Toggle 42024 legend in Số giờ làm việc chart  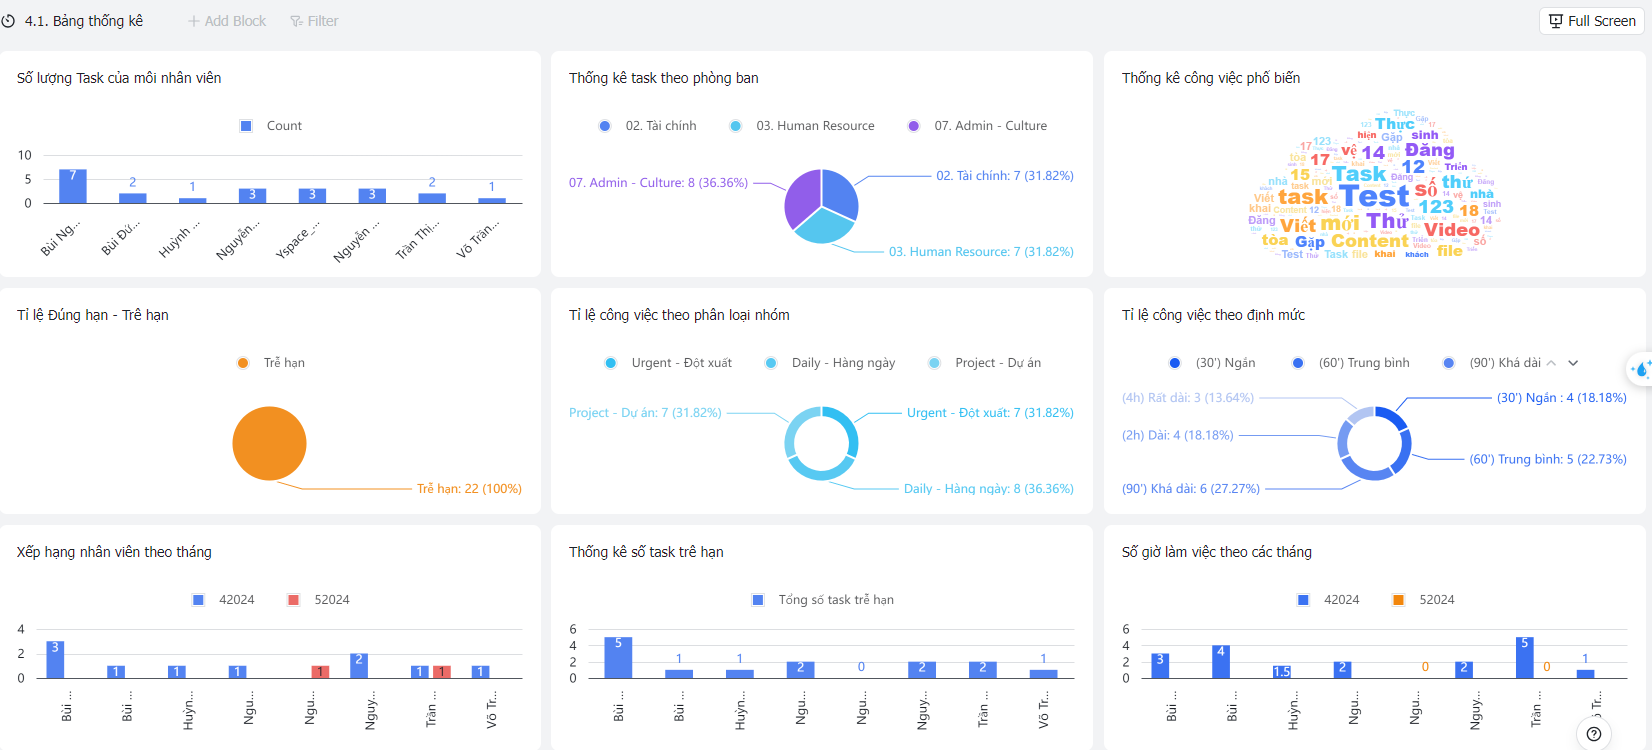(x=1328, y=600)
